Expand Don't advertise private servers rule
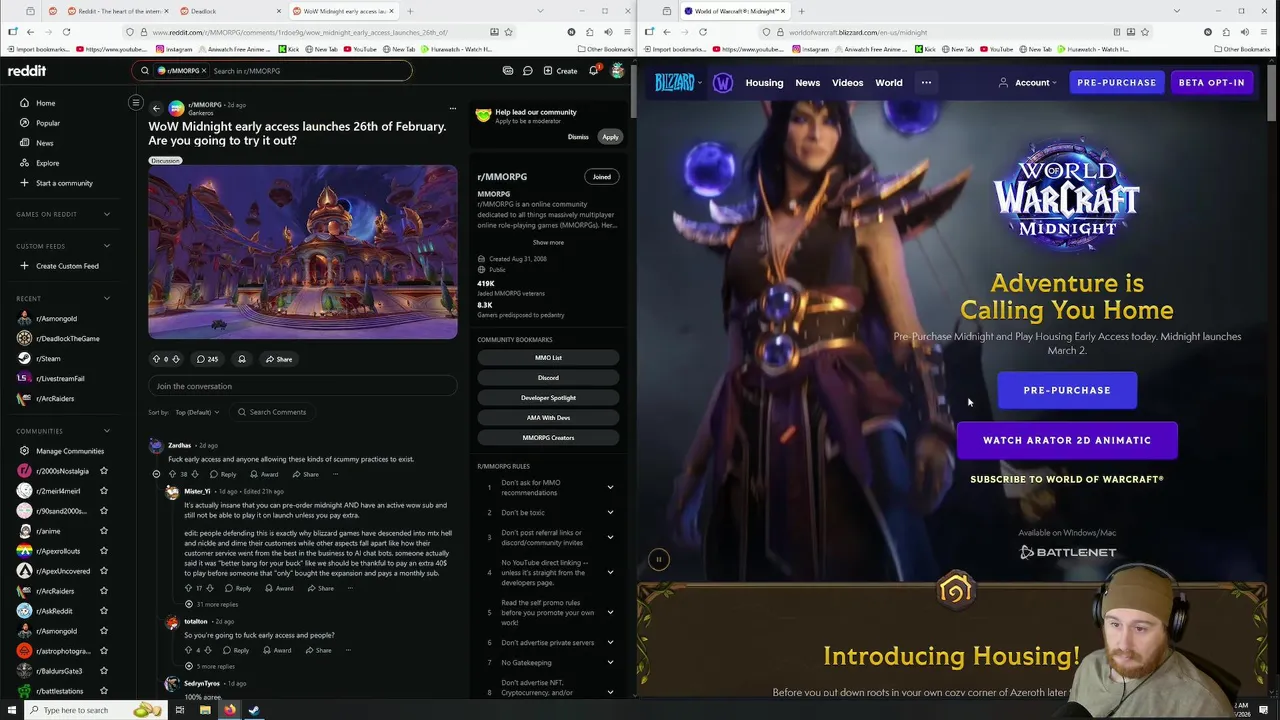 pyautogui.click(x=610, y=642)
